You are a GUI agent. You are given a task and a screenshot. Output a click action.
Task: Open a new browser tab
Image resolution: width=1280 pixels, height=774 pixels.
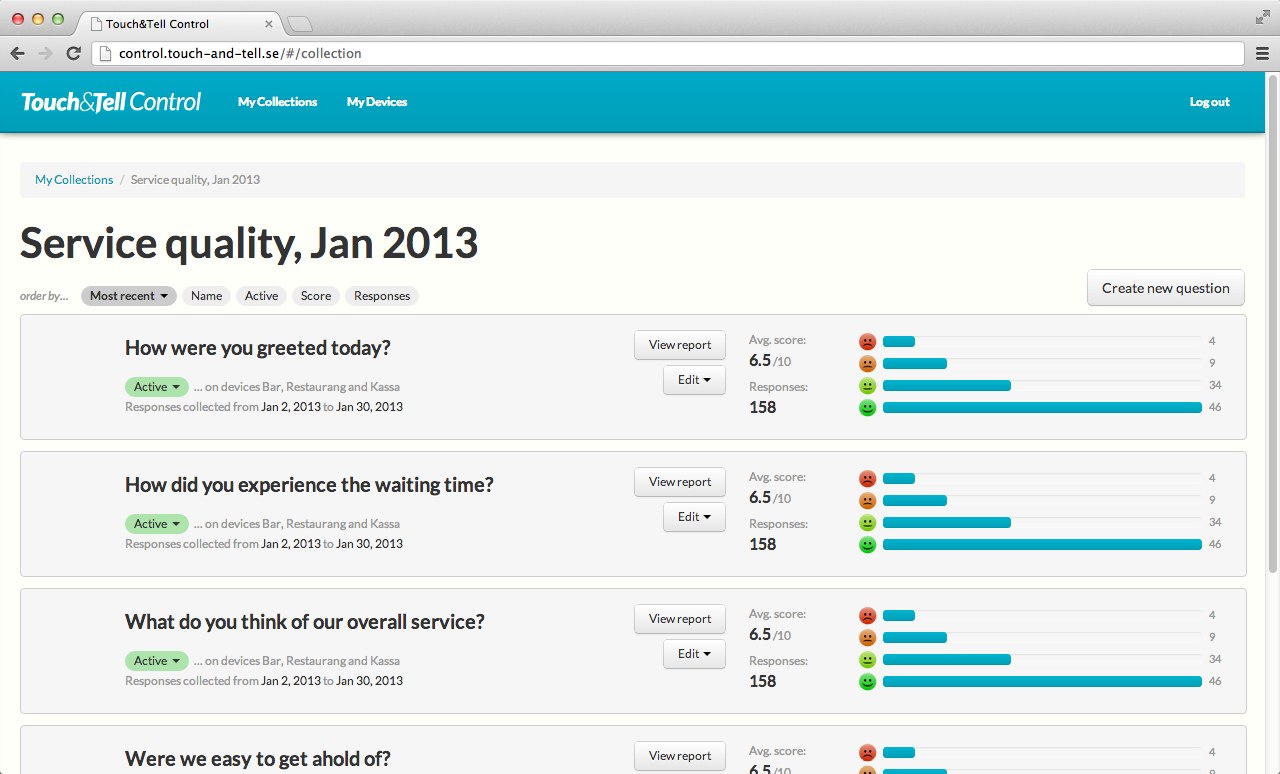click(300, 24)
